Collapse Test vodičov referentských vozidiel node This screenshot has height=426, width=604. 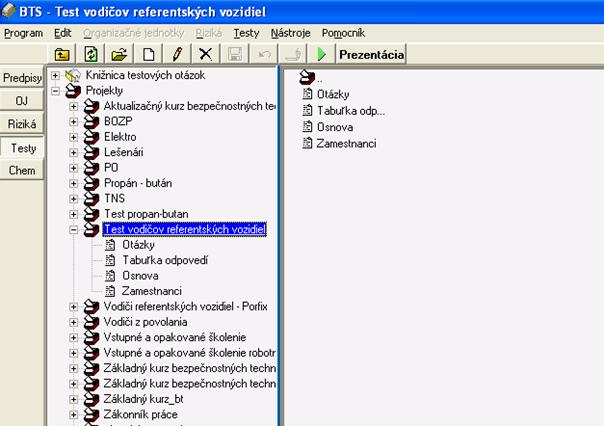point(73,230)
